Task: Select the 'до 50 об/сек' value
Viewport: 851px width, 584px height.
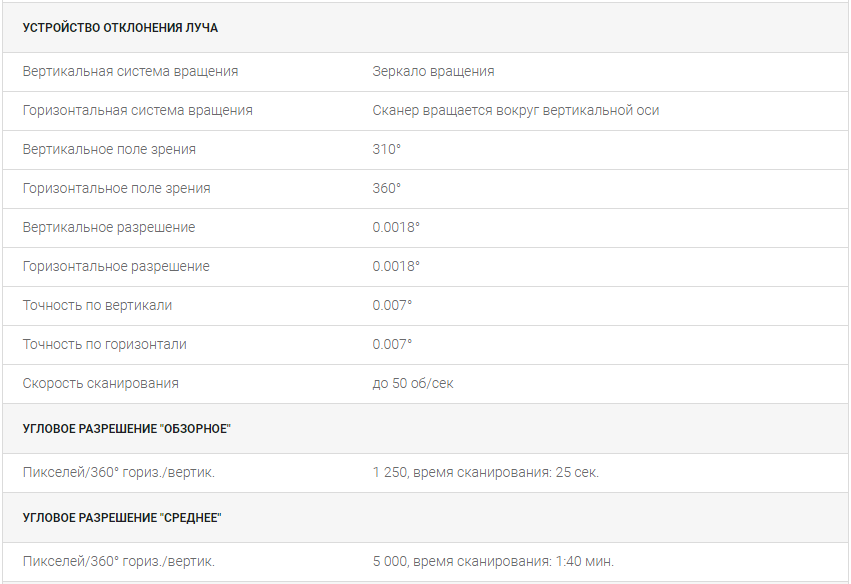Action: click(x=412, y=384)
